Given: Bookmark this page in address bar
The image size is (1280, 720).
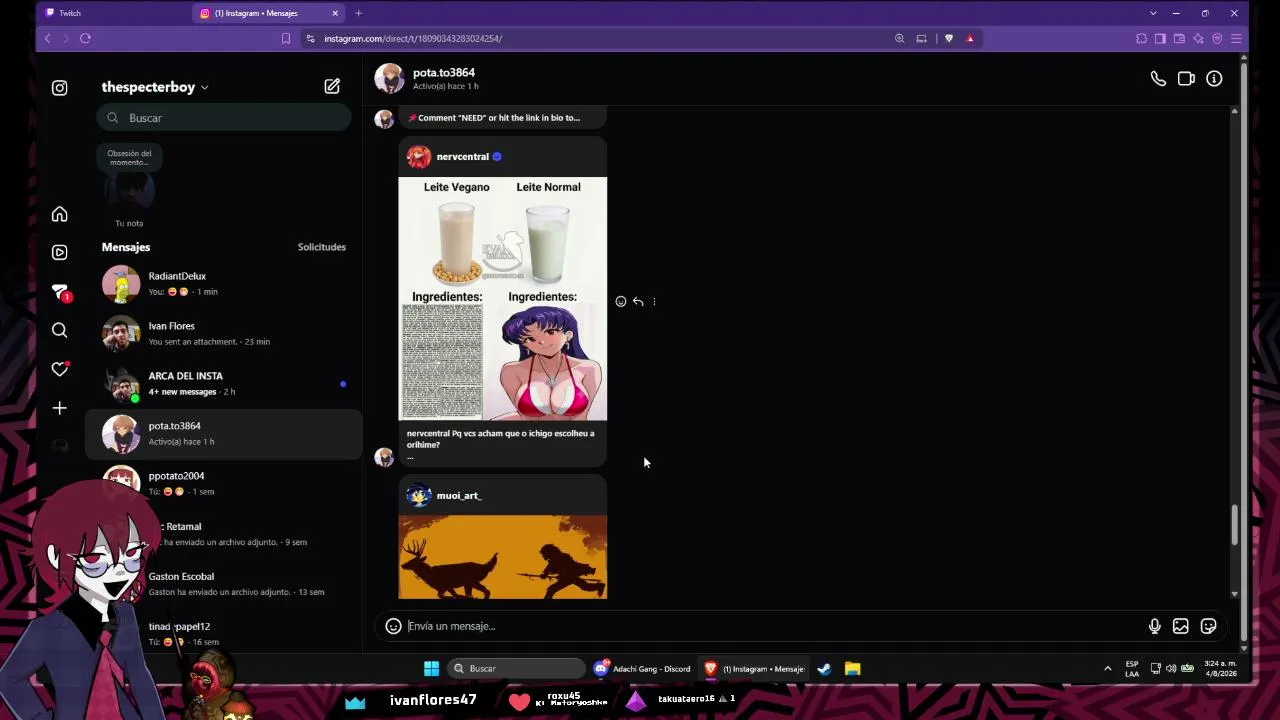Looking at the screenshot, I should (x=286, y=38).
